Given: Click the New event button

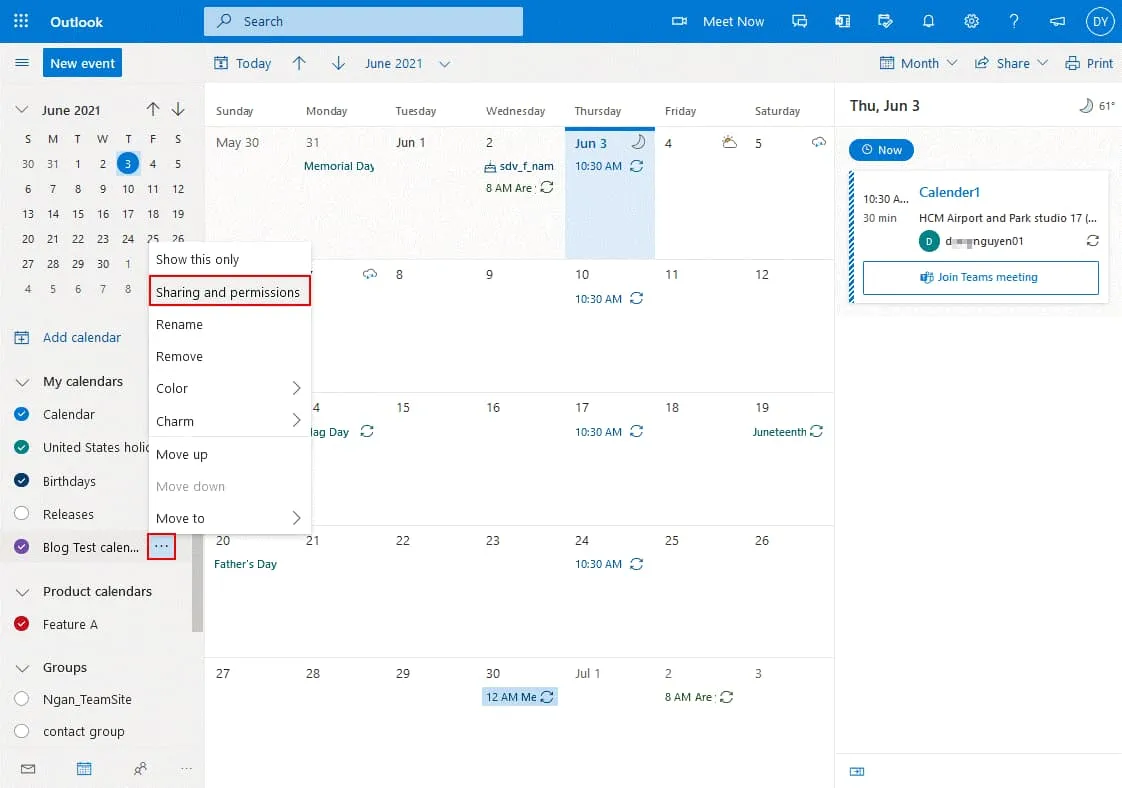Looking at the screenshot, I should 82,63.
